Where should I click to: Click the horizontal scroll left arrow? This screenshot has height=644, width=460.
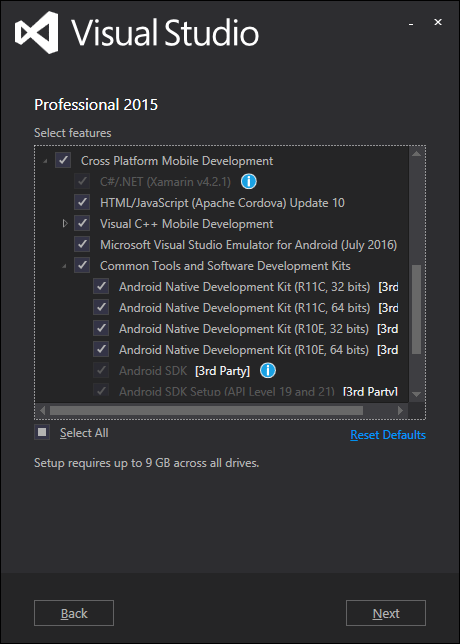pyautogui.click(x=42, y=410)
